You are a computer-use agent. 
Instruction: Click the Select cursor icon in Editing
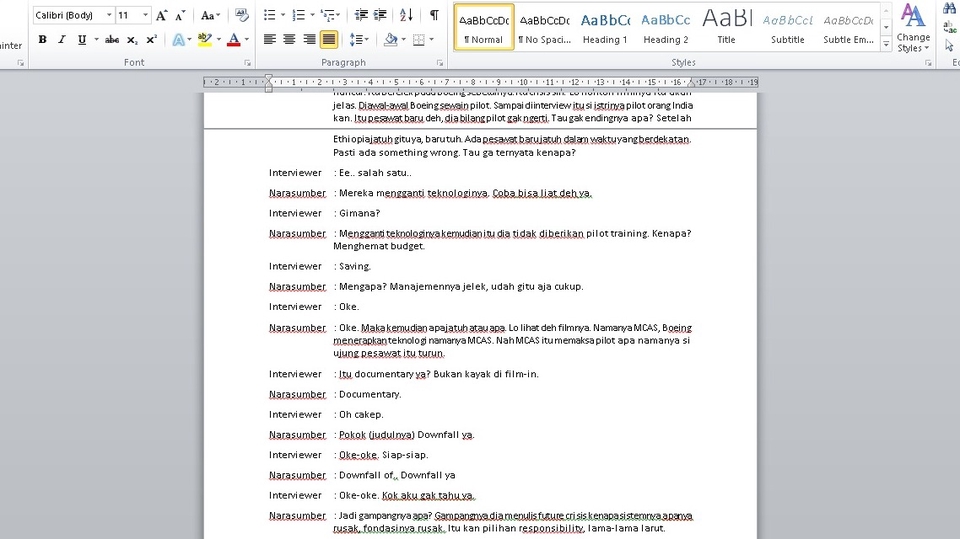click(x=950, y=45)
